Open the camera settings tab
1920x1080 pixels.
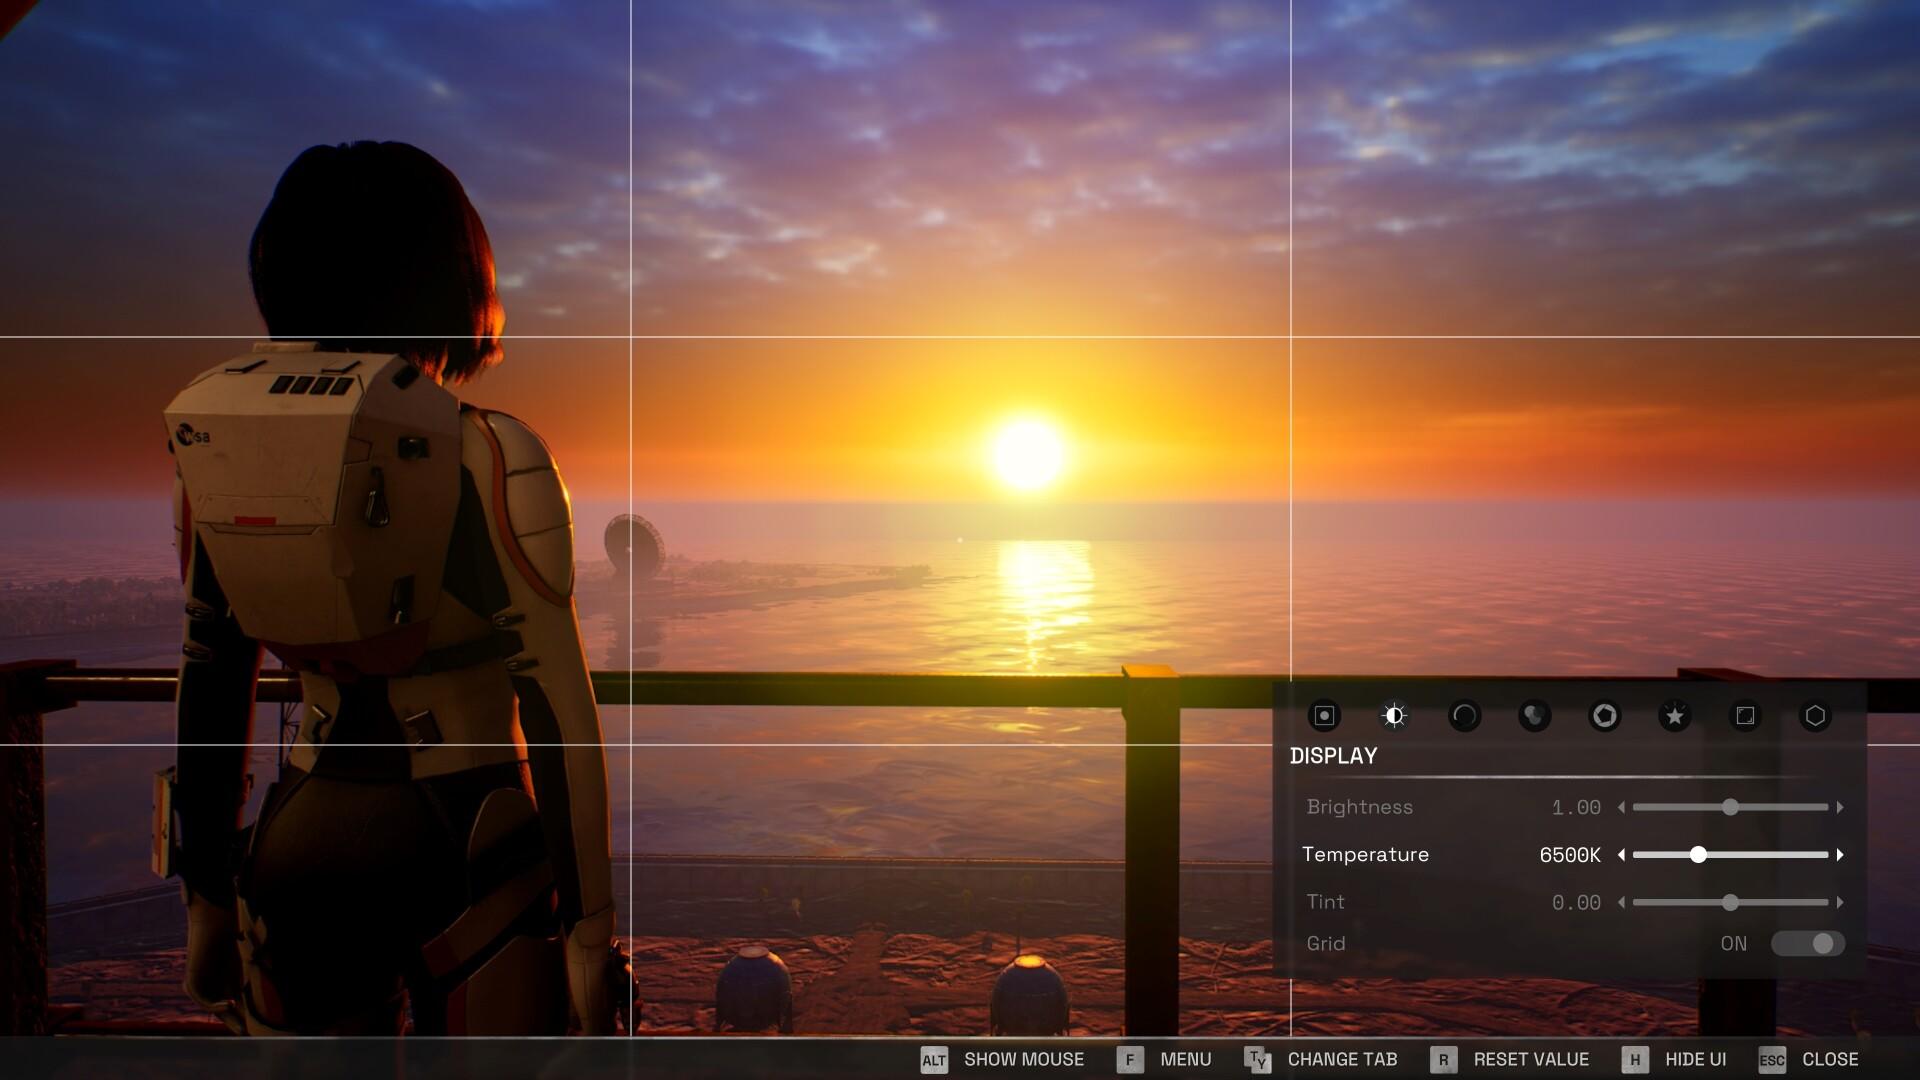point(1324,716)
